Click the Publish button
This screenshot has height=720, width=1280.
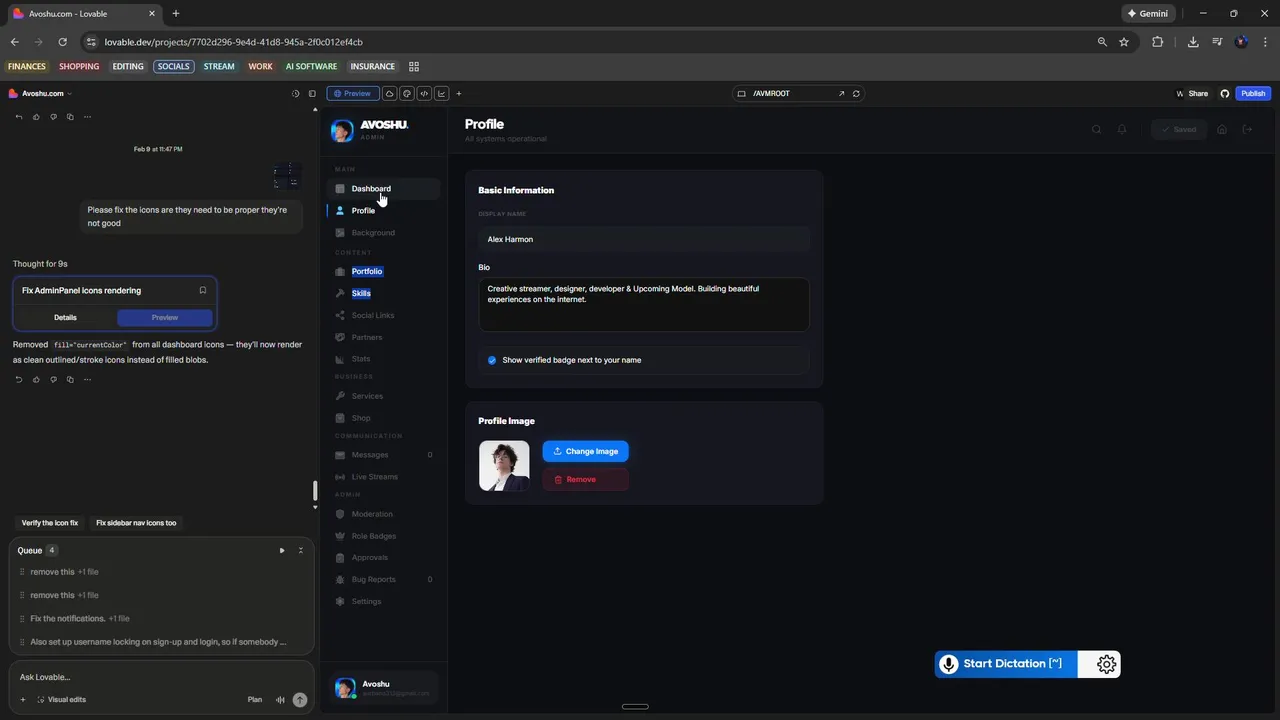pyautogui.click(x=1253, y=93)
